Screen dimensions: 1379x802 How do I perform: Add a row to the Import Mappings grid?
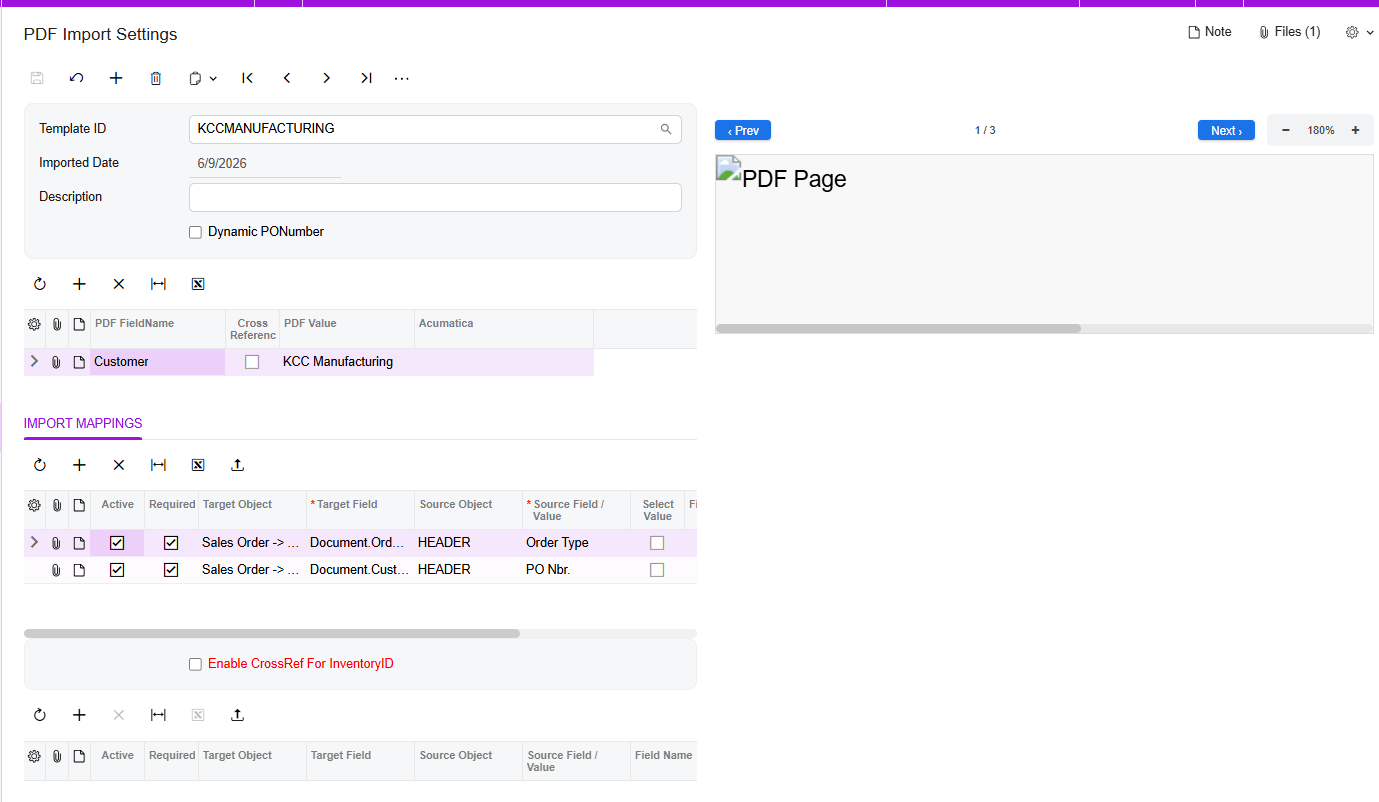(80, 465)
